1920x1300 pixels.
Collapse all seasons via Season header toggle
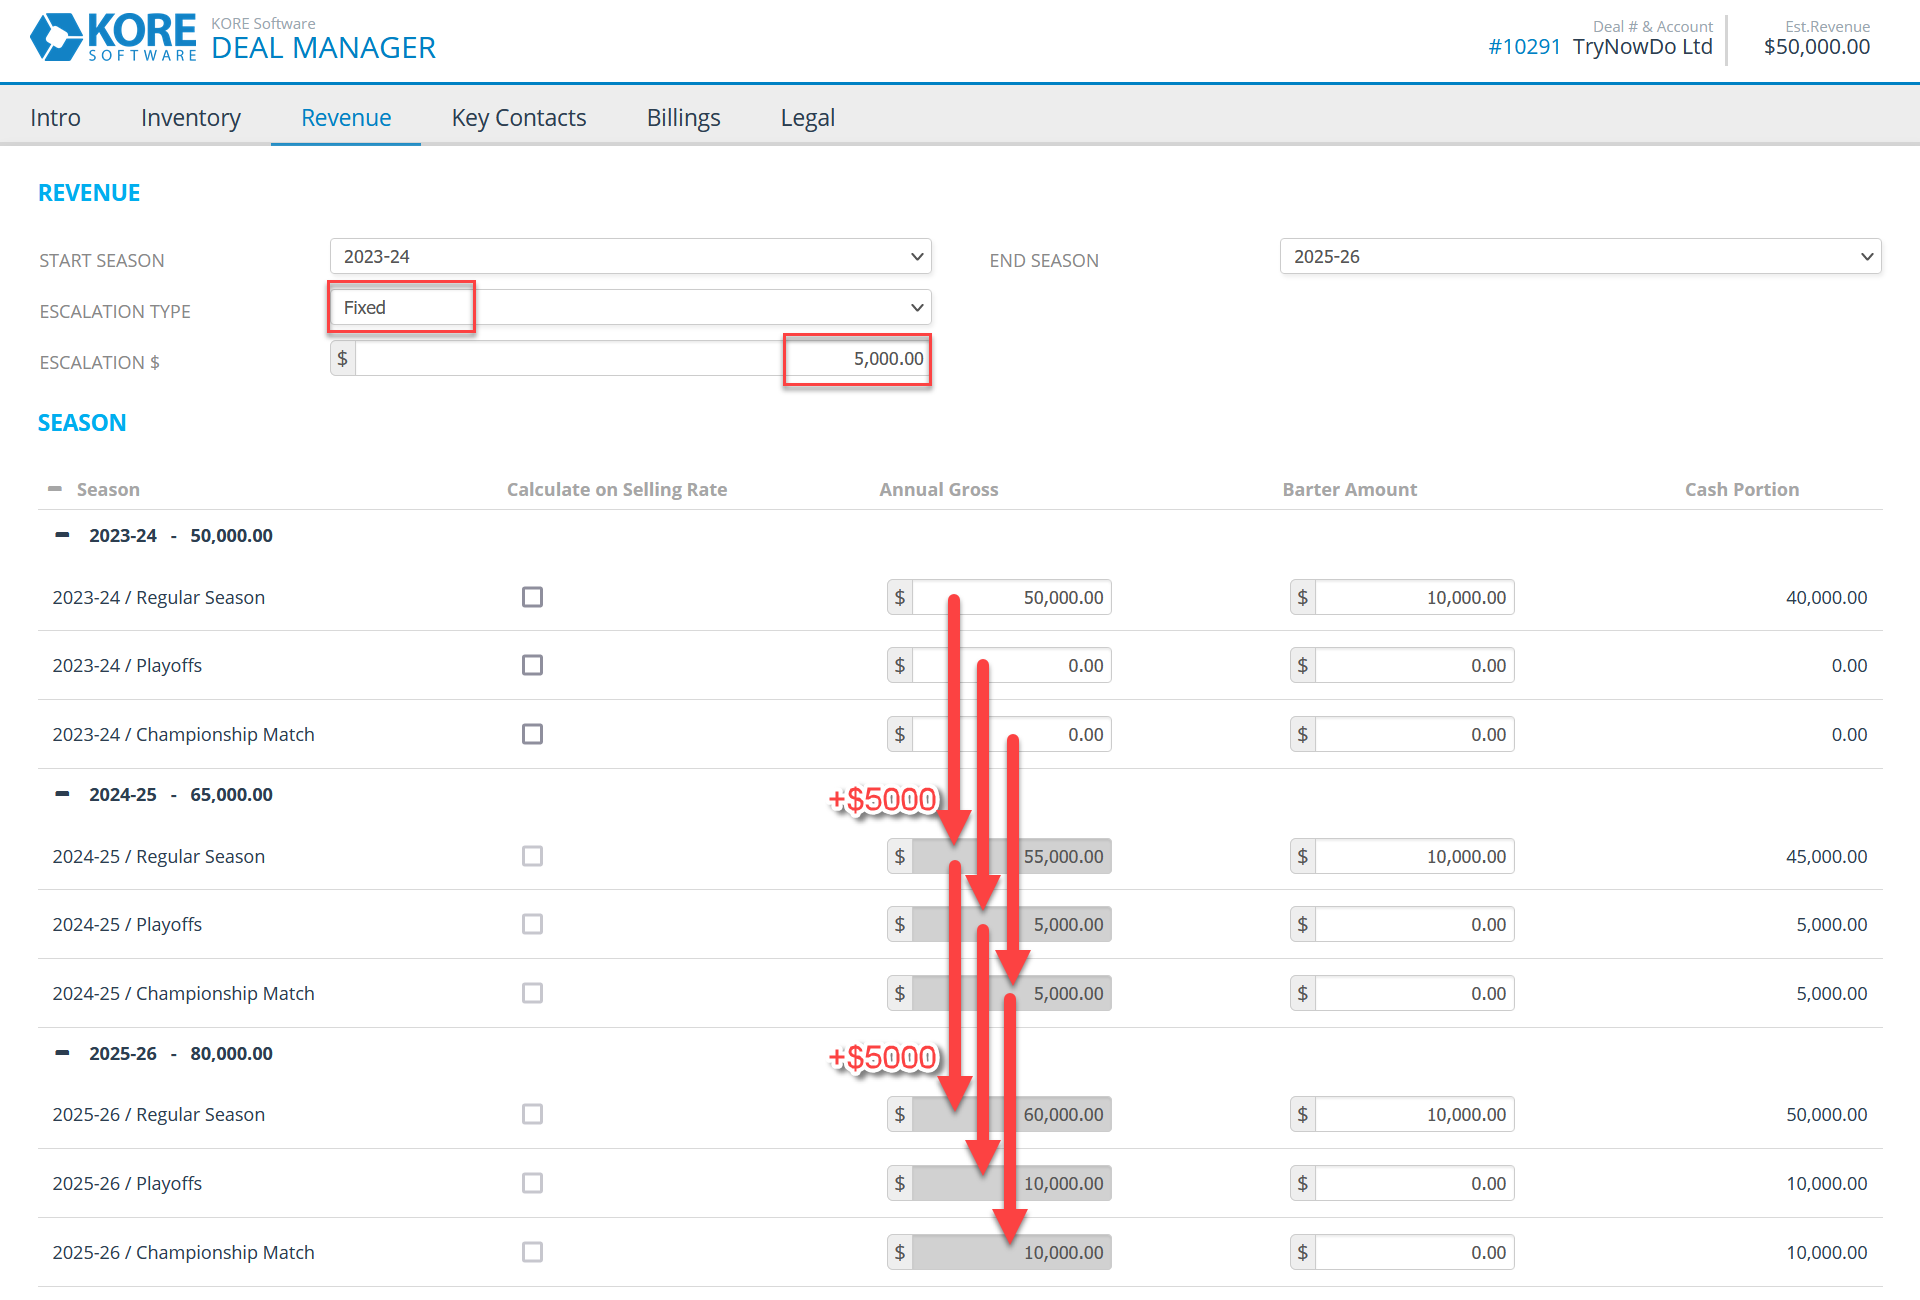[x=55, y=489]
